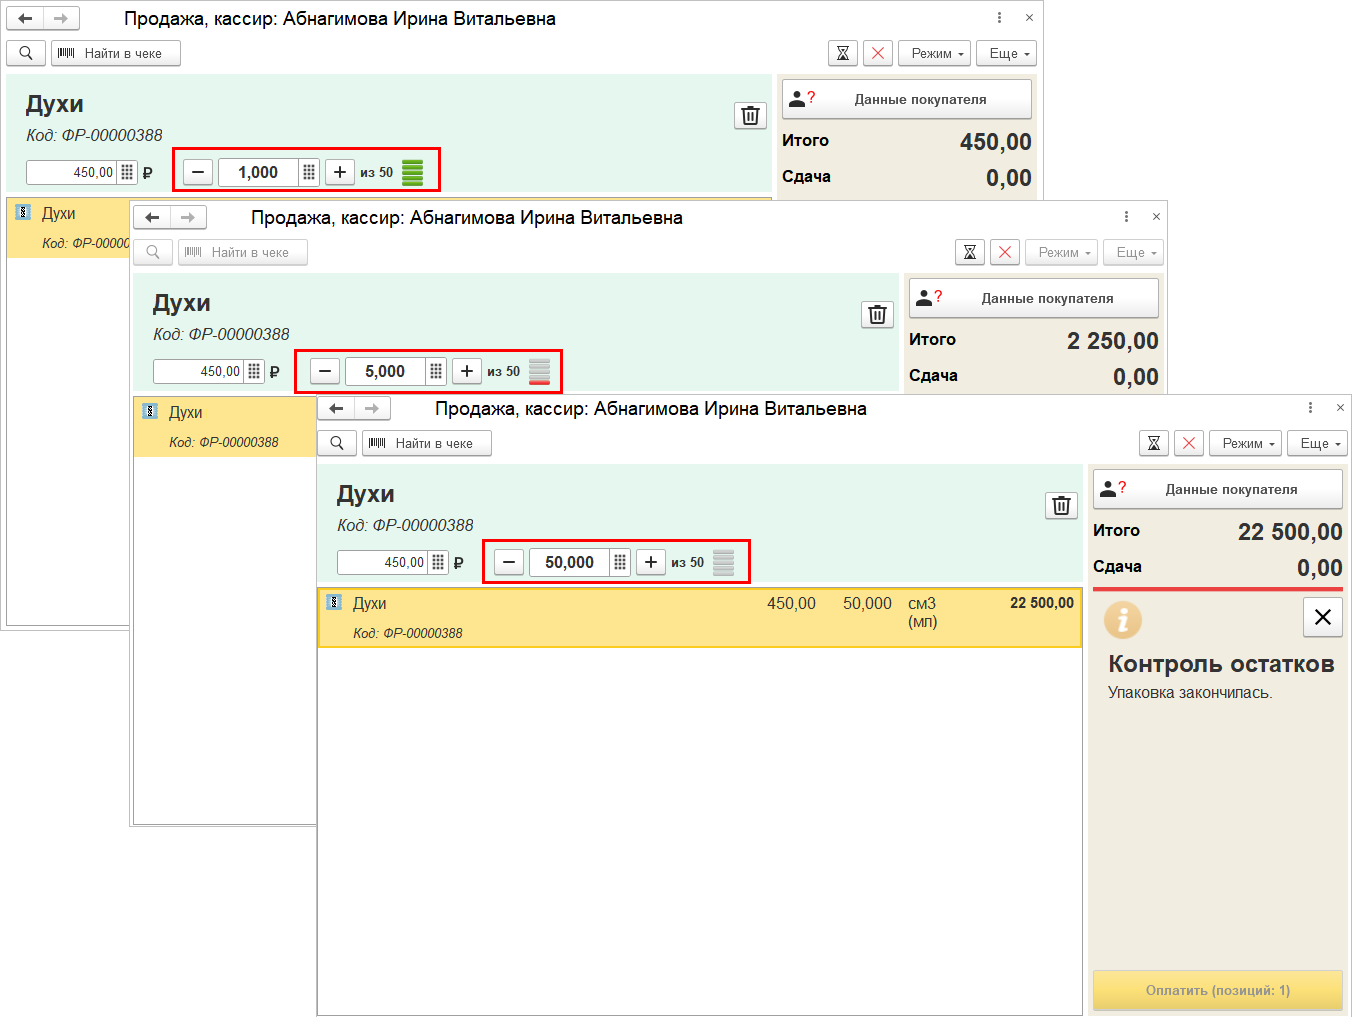Click Найти в чеке in the 2 250,00 total window
The height and width of the screenshot is (1017, 1353).
243,252
